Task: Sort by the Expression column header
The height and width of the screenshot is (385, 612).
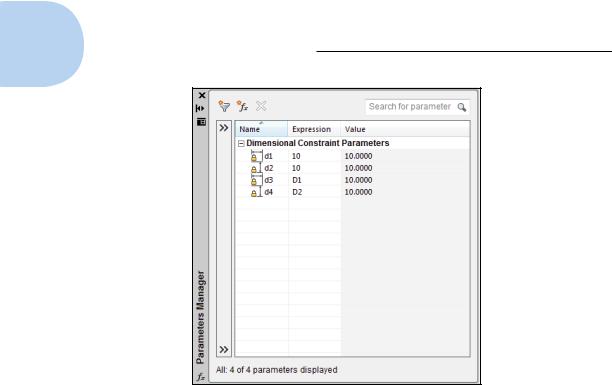Action: click(314, 129)
